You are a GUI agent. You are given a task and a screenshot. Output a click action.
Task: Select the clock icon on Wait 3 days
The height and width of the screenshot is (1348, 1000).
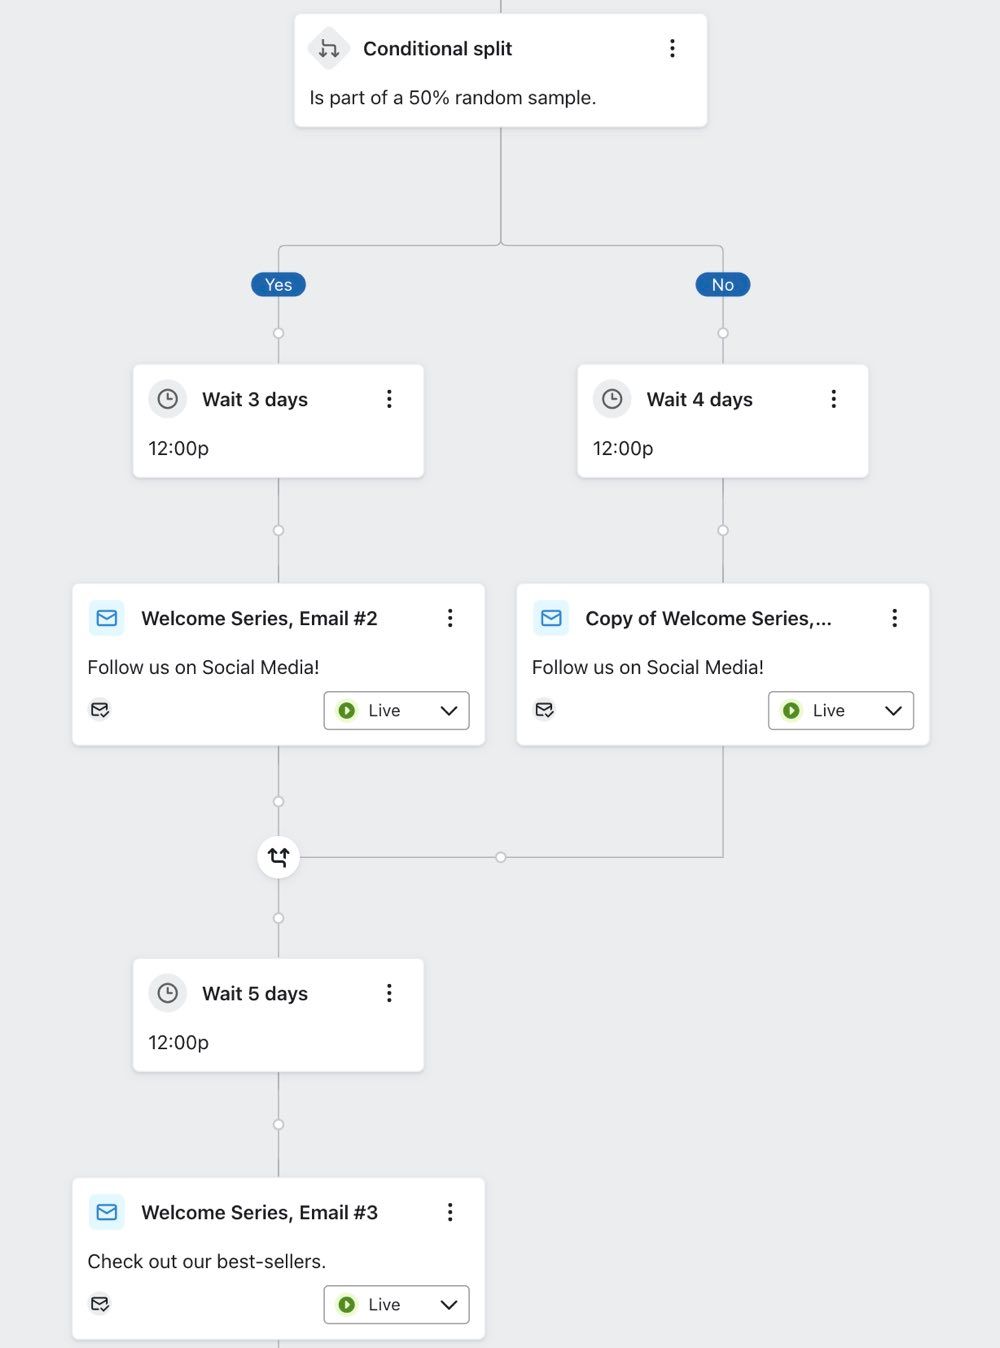pos(167,398)
